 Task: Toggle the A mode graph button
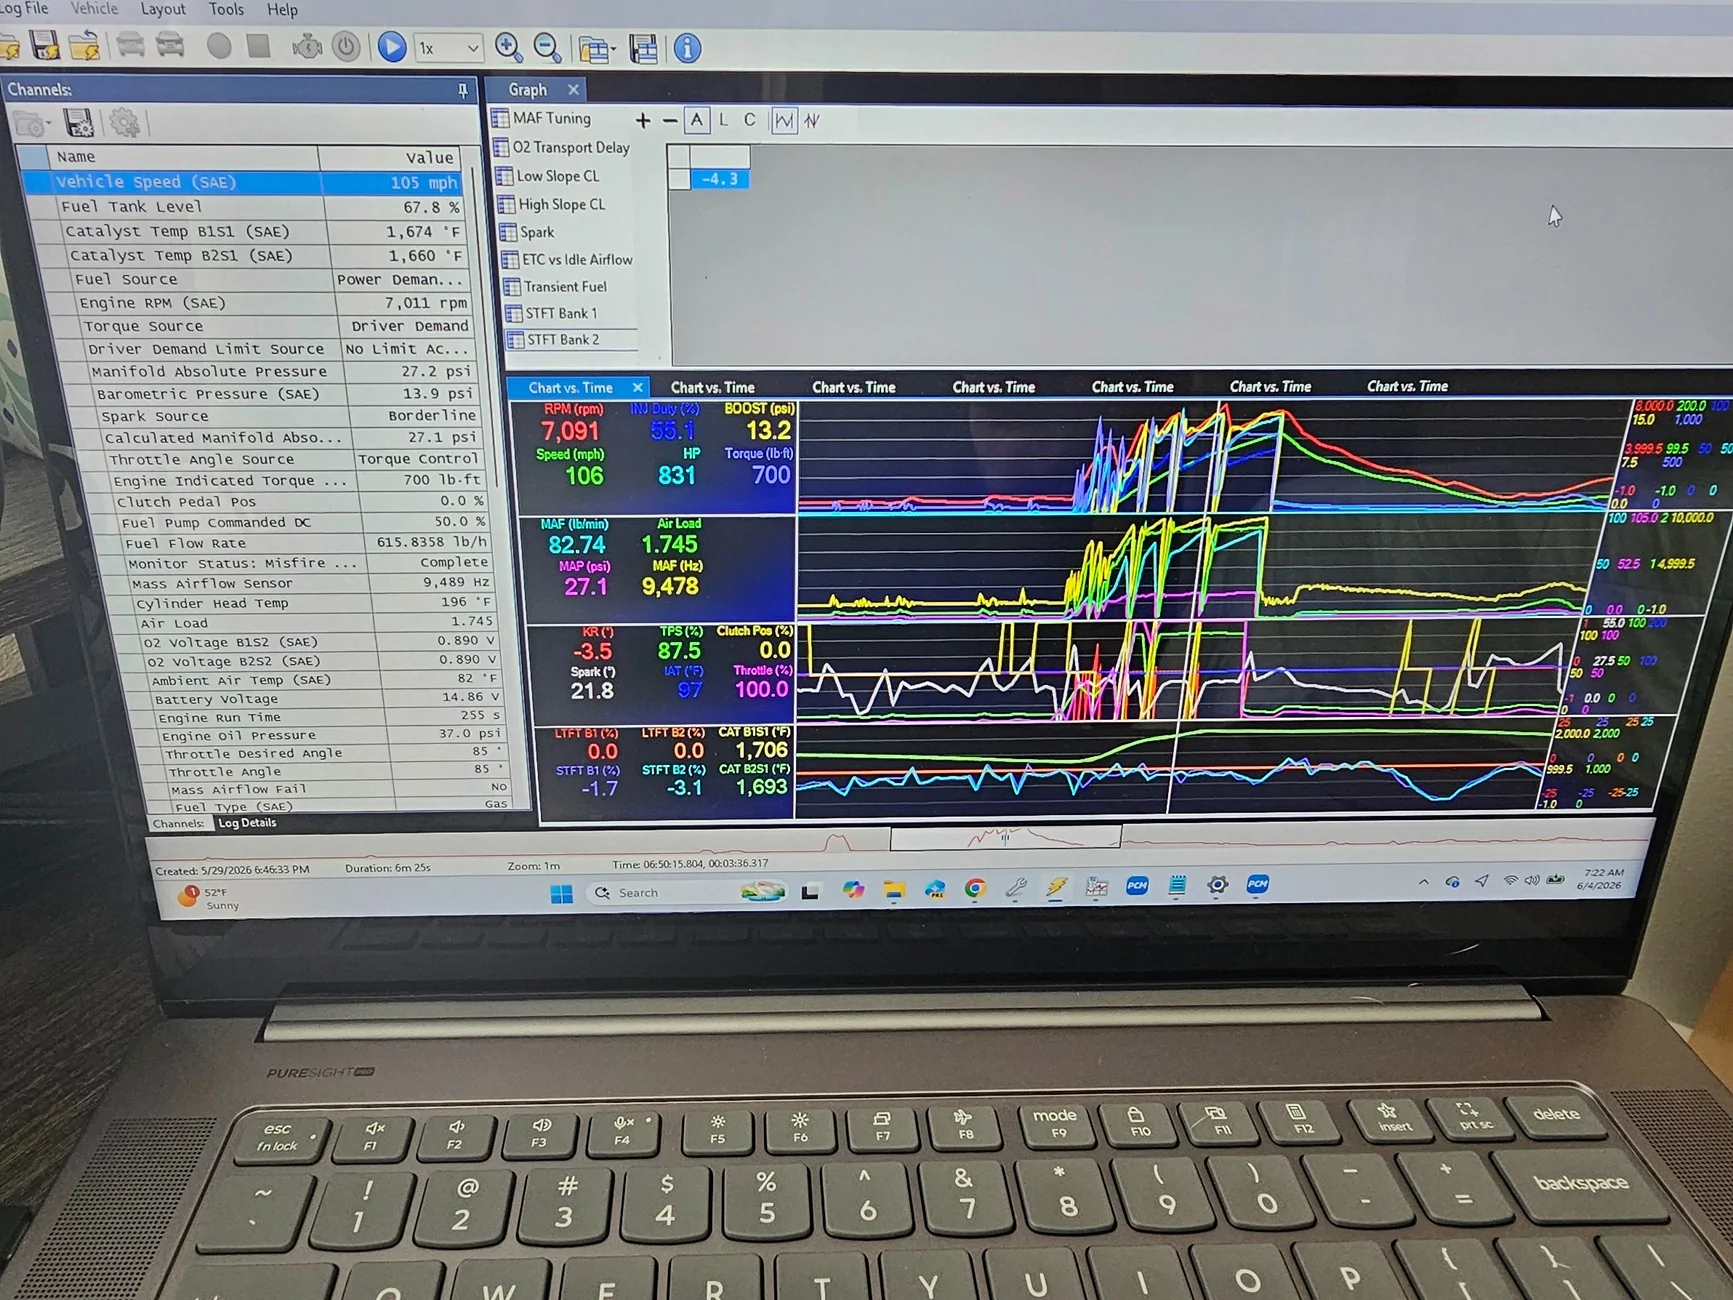point(697,121)
